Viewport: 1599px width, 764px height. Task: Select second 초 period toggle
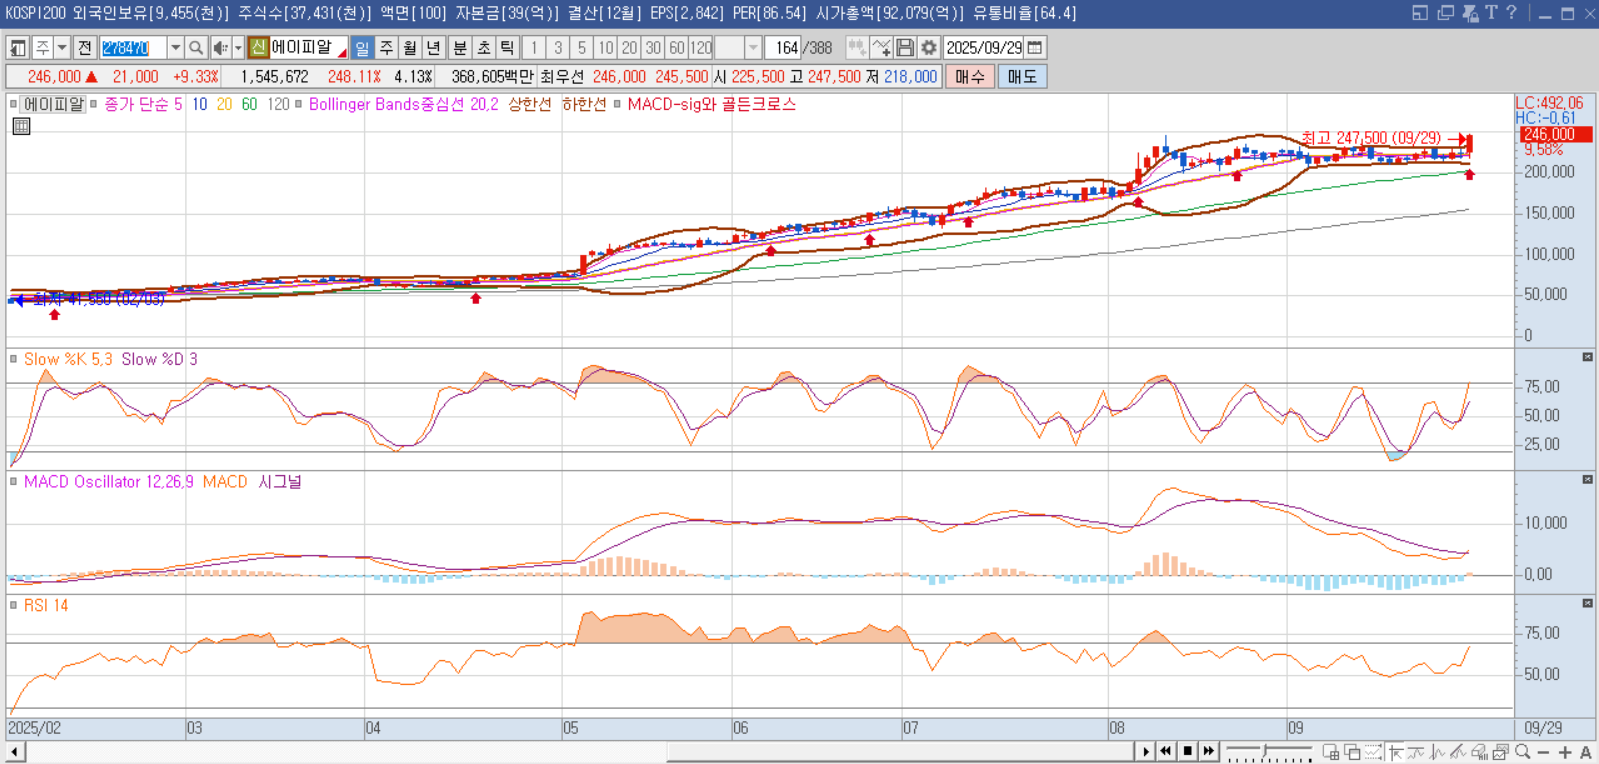pyautogui.click(x=484, y=48)
